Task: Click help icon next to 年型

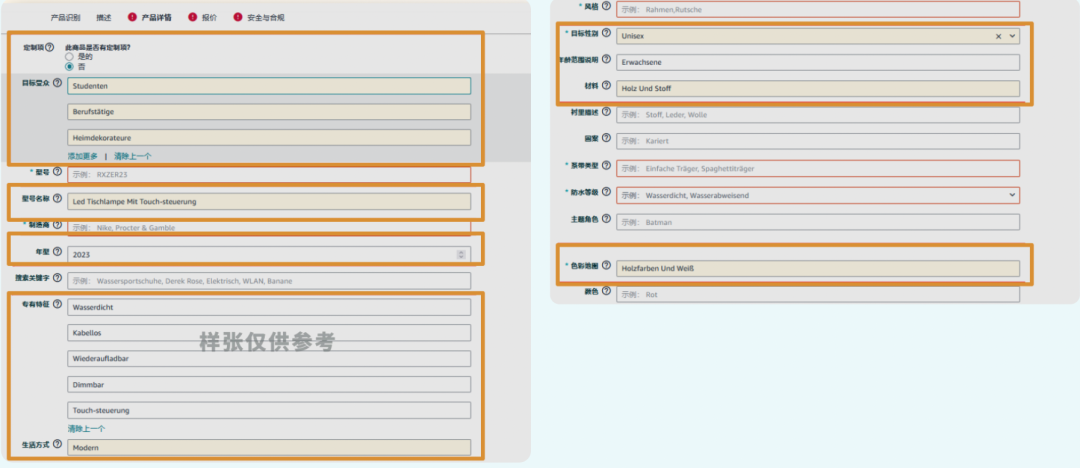Action: pos(57,252)
